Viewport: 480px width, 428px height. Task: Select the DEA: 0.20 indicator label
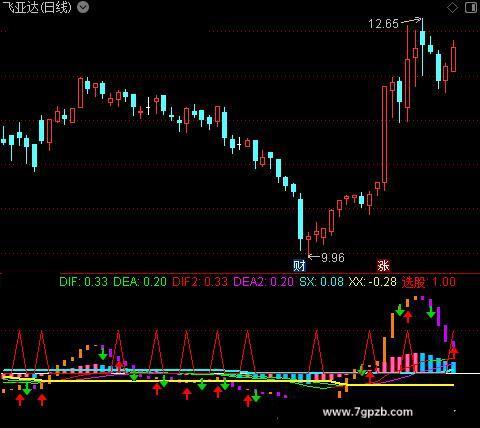[140, 282]
